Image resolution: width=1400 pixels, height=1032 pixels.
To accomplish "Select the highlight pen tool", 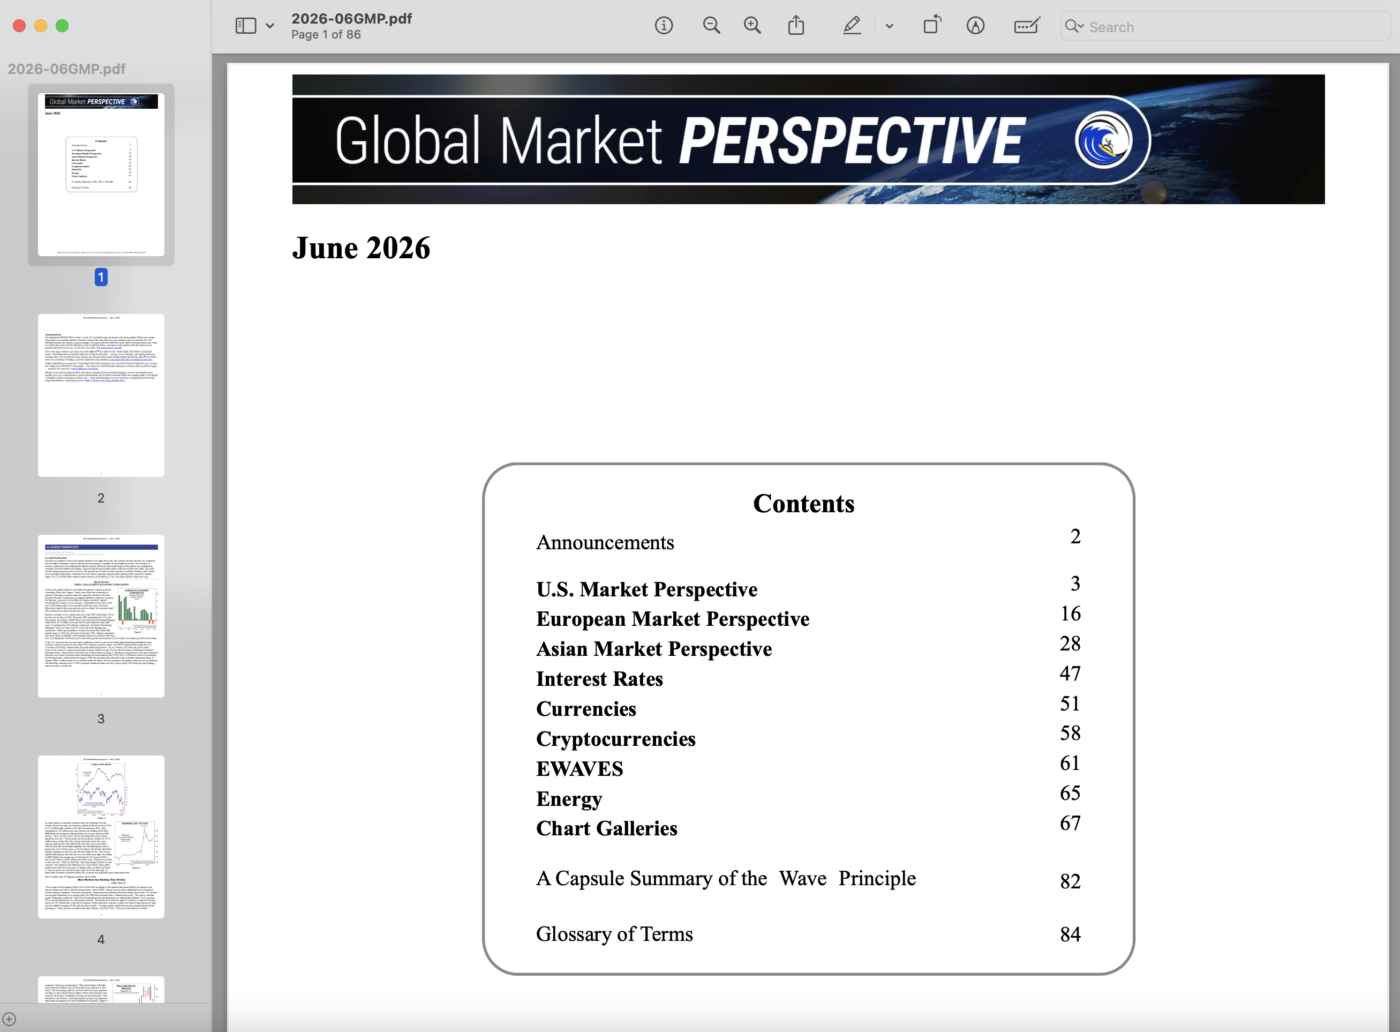I will (852, 26).
